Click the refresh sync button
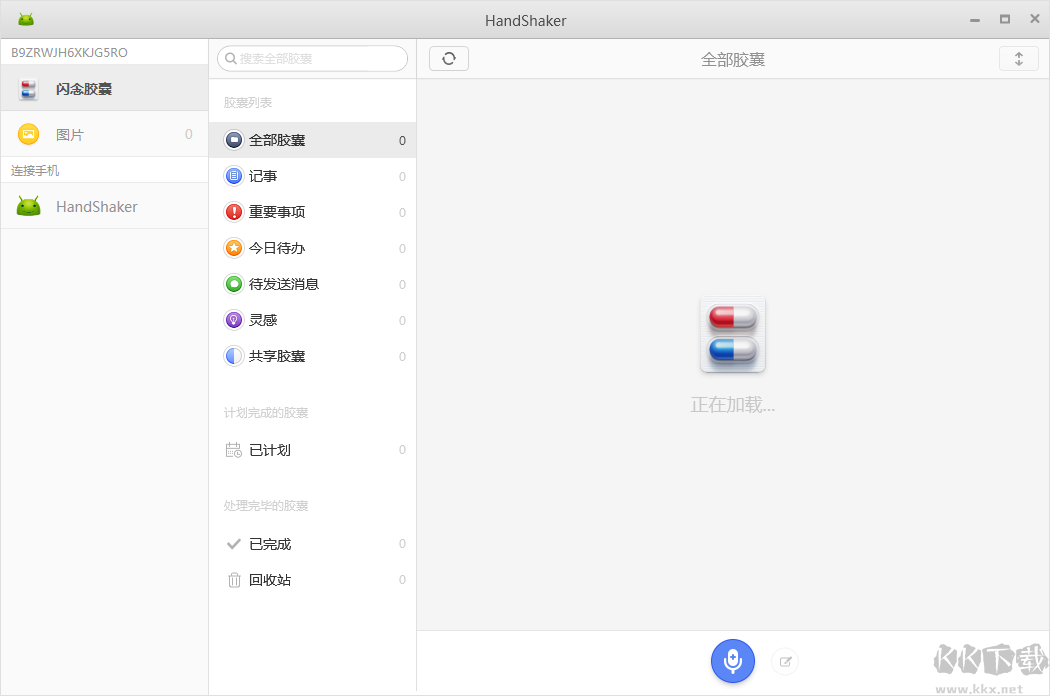The image size is (1050, 696). 449,59
